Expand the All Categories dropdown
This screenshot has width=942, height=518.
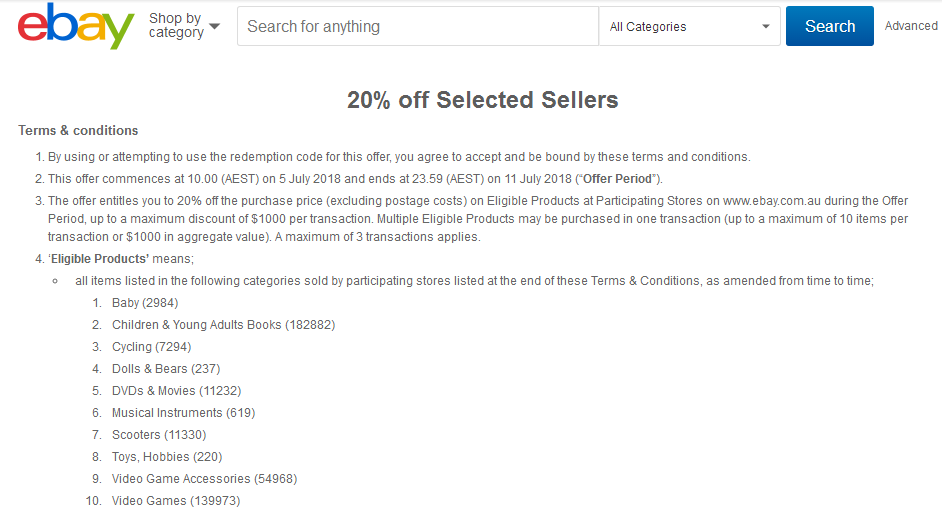point(690,26)
